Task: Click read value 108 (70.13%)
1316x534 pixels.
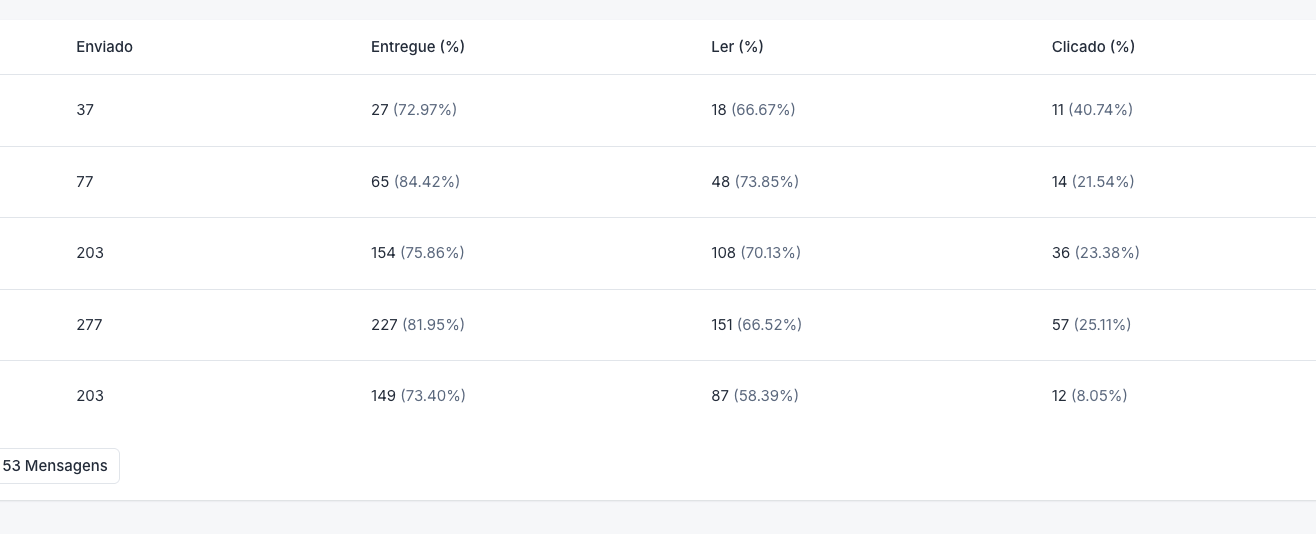Action: [x=756, y=253]
